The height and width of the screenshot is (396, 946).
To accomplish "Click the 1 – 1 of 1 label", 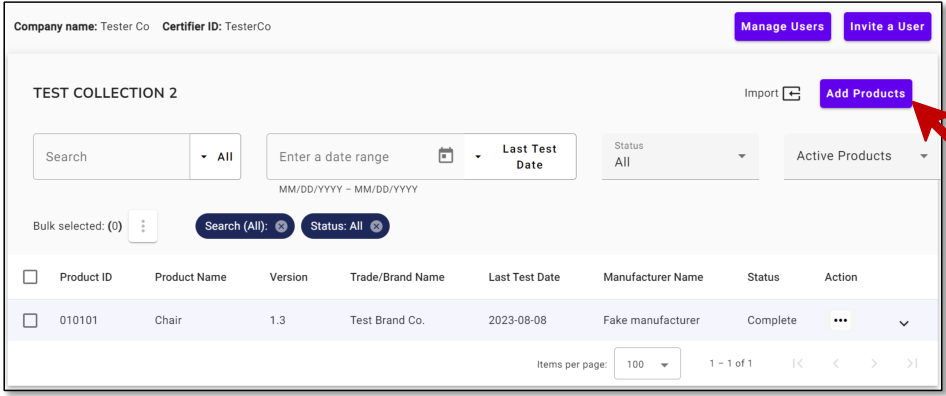I will point(731,363).
